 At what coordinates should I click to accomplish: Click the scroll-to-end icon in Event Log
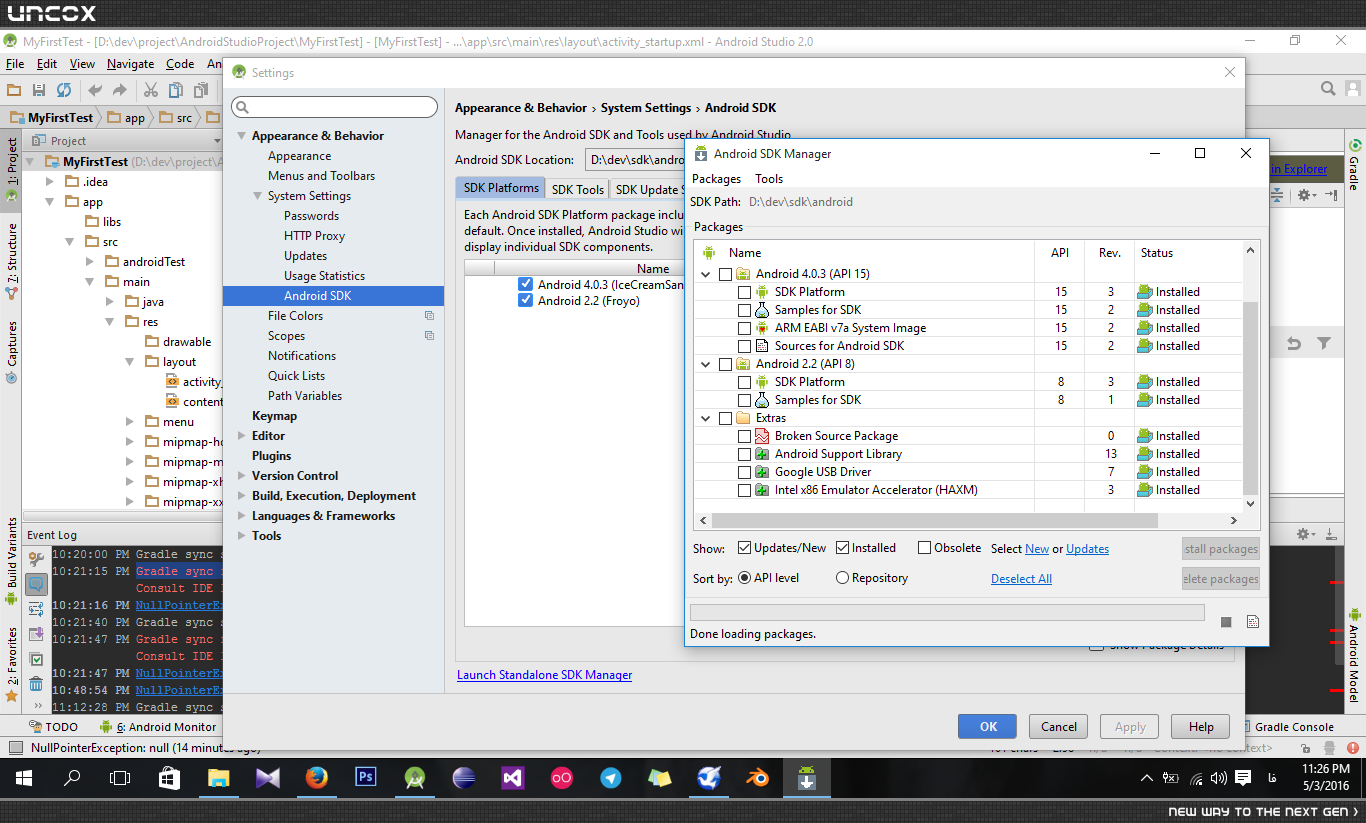click(x=36, y=634)
